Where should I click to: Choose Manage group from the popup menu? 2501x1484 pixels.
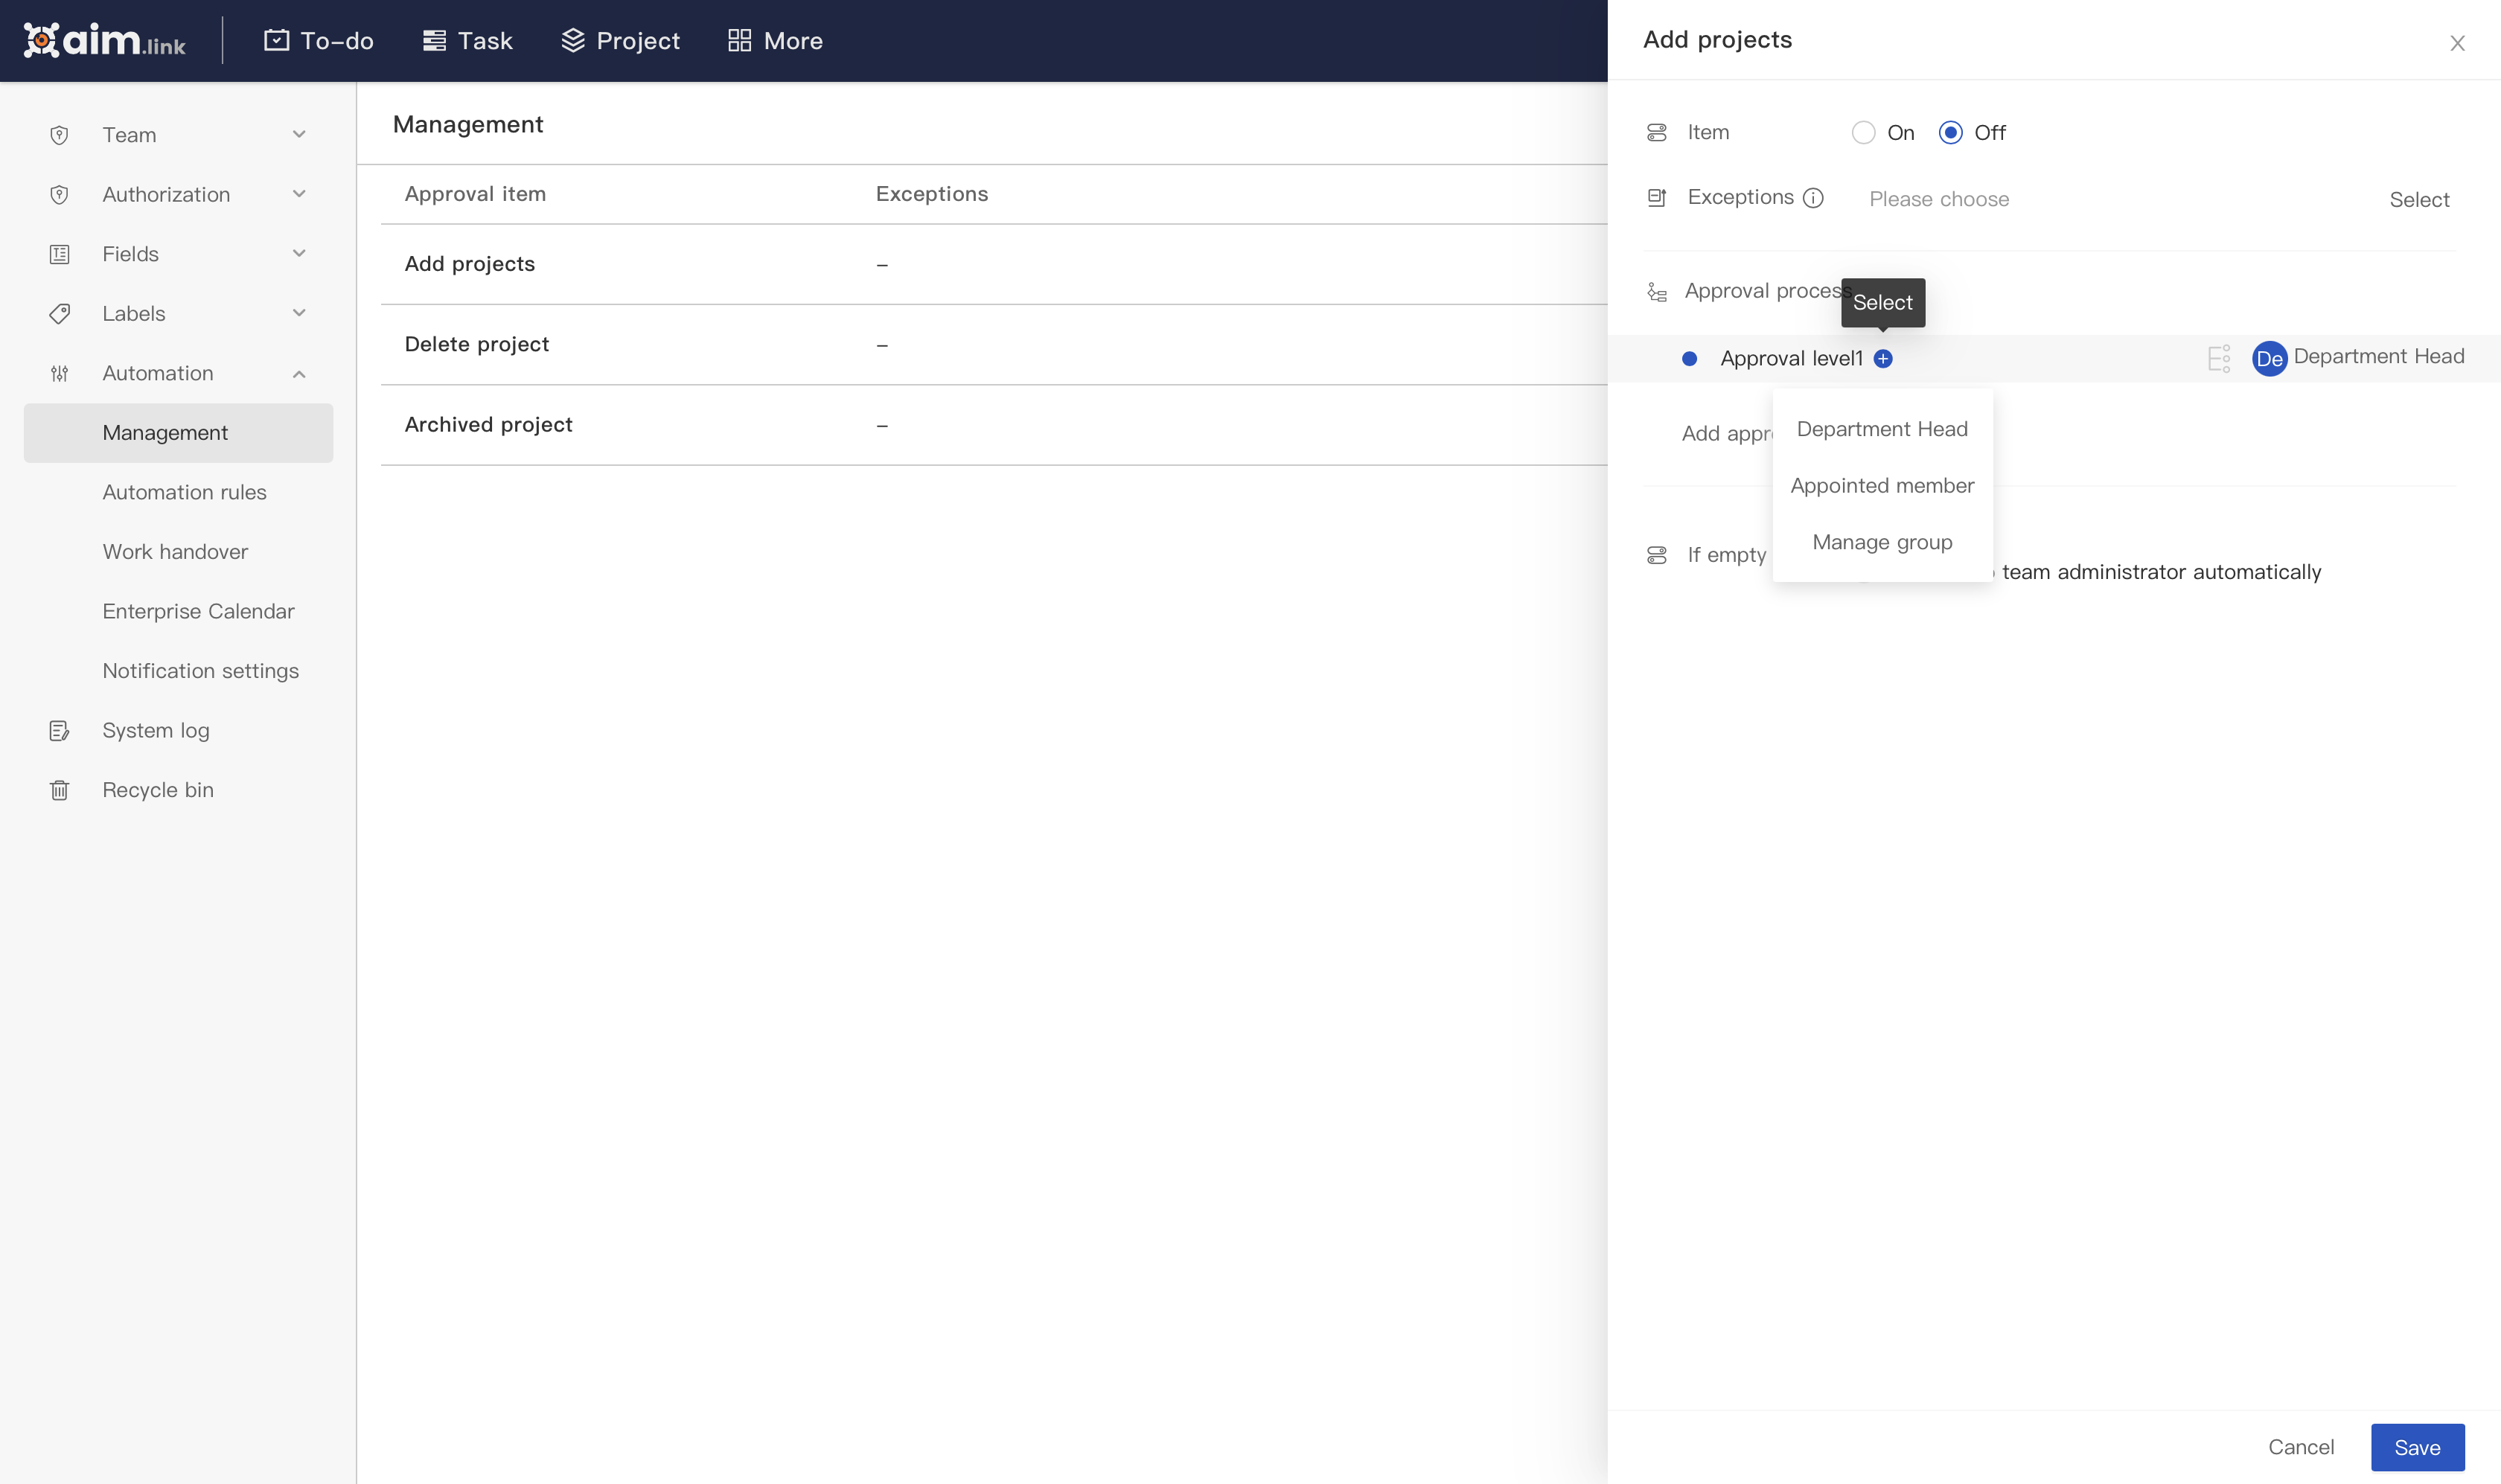tap(1882, 542)
